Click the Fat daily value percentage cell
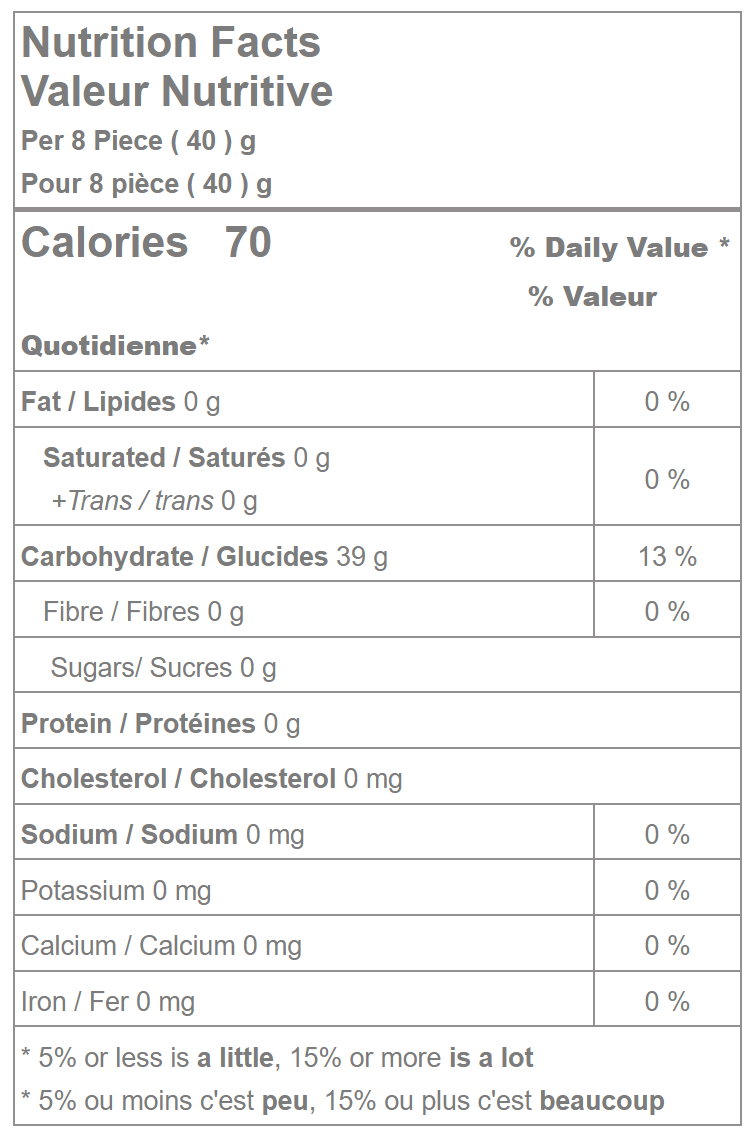The width and height of the screenshot is (755, 1139). point(667,402)
